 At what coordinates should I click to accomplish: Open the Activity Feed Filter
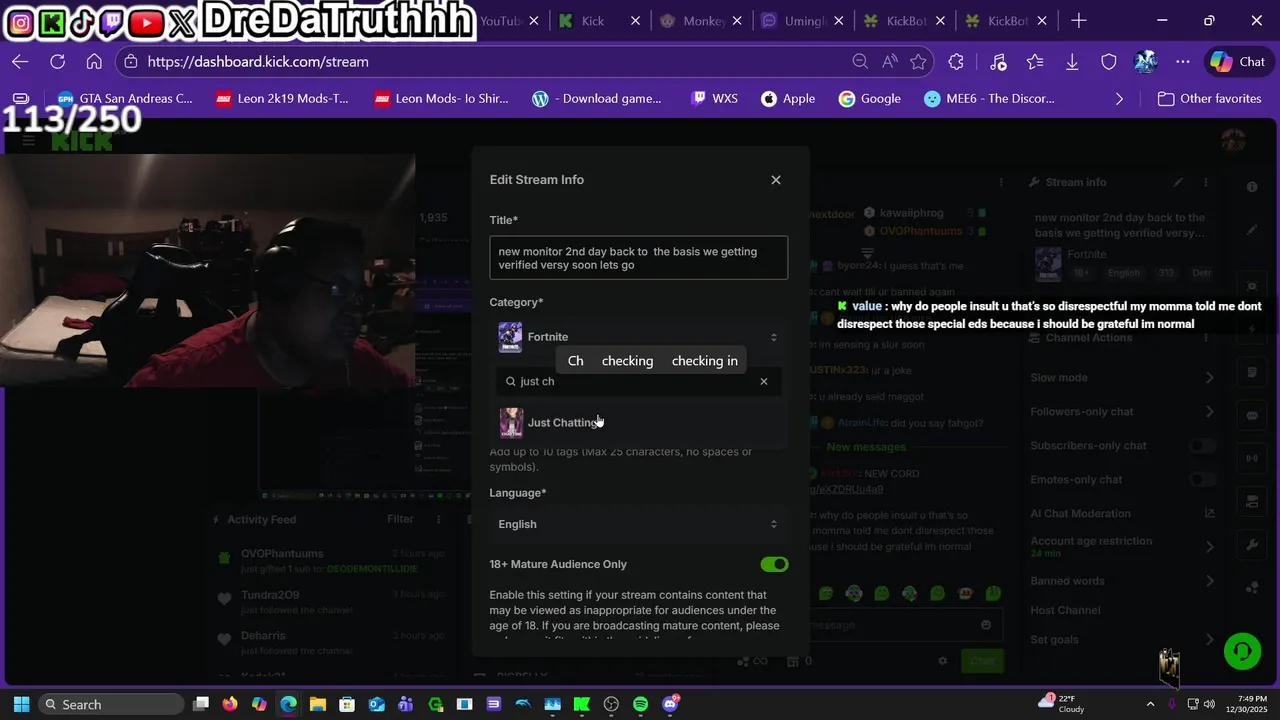pyautogui.click(x=400, y=519)
